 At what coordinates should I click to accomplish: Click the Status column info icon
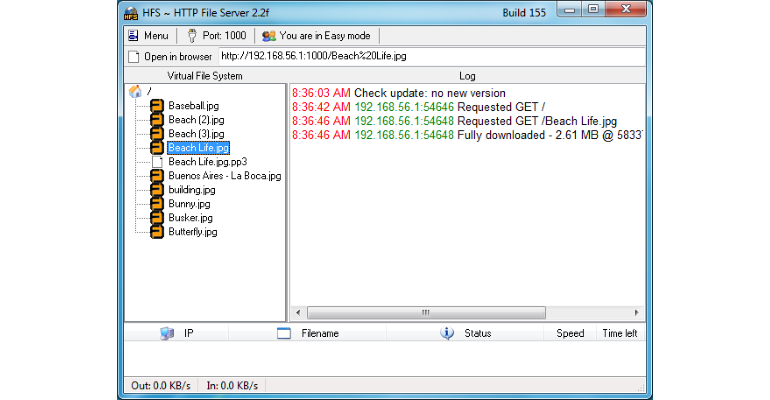click(447, 333)
